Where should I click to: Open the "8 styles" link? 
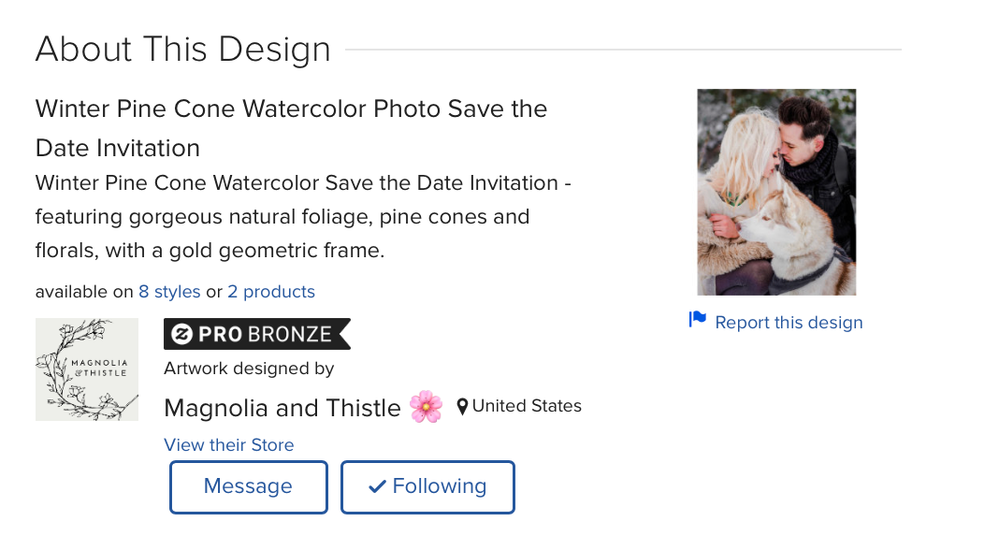(169, 292)
